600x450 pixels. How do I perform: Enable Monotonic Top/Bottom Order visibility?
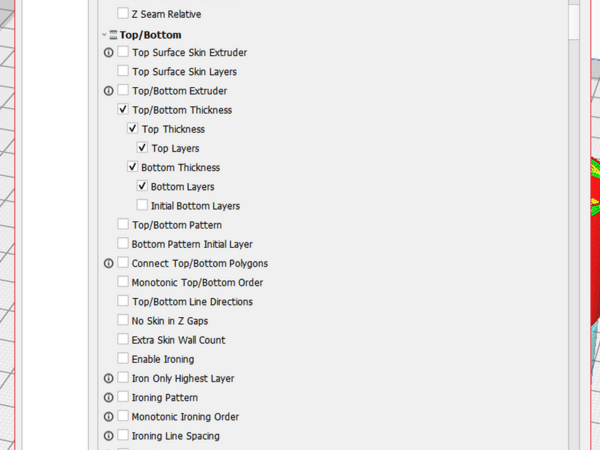pos(123,283)
